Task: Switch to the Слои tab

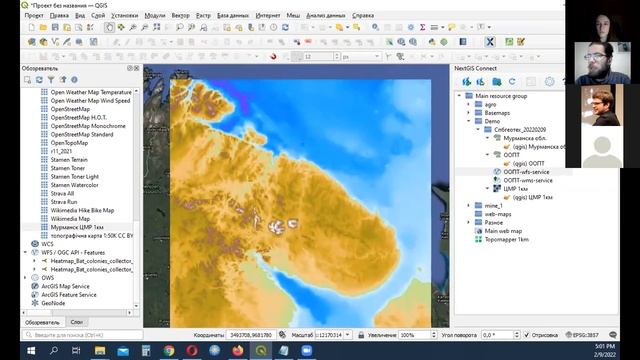Action: (76, 322)
